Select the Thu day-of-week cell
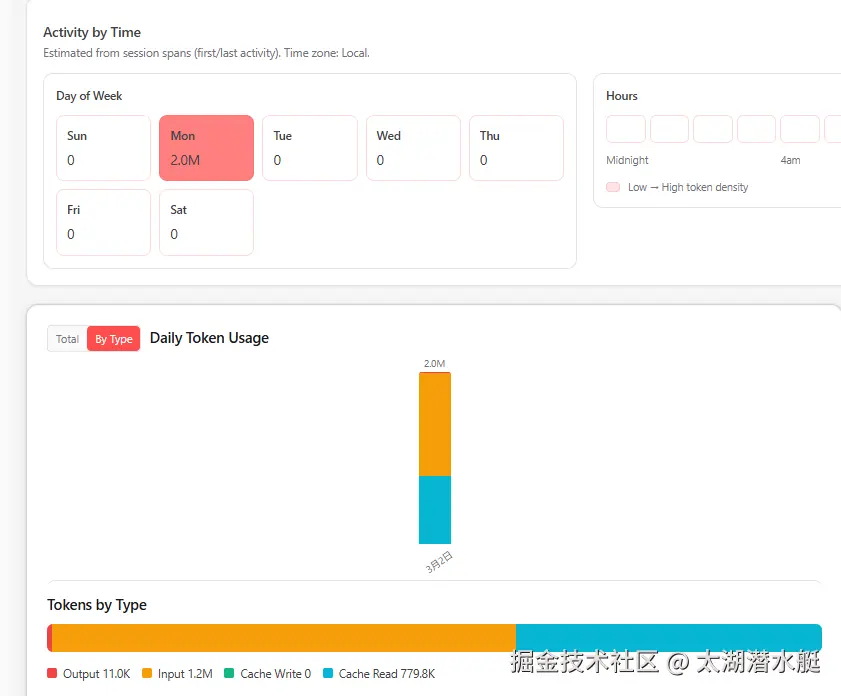Viewport: 841px width, 696px height. point(516,148)
